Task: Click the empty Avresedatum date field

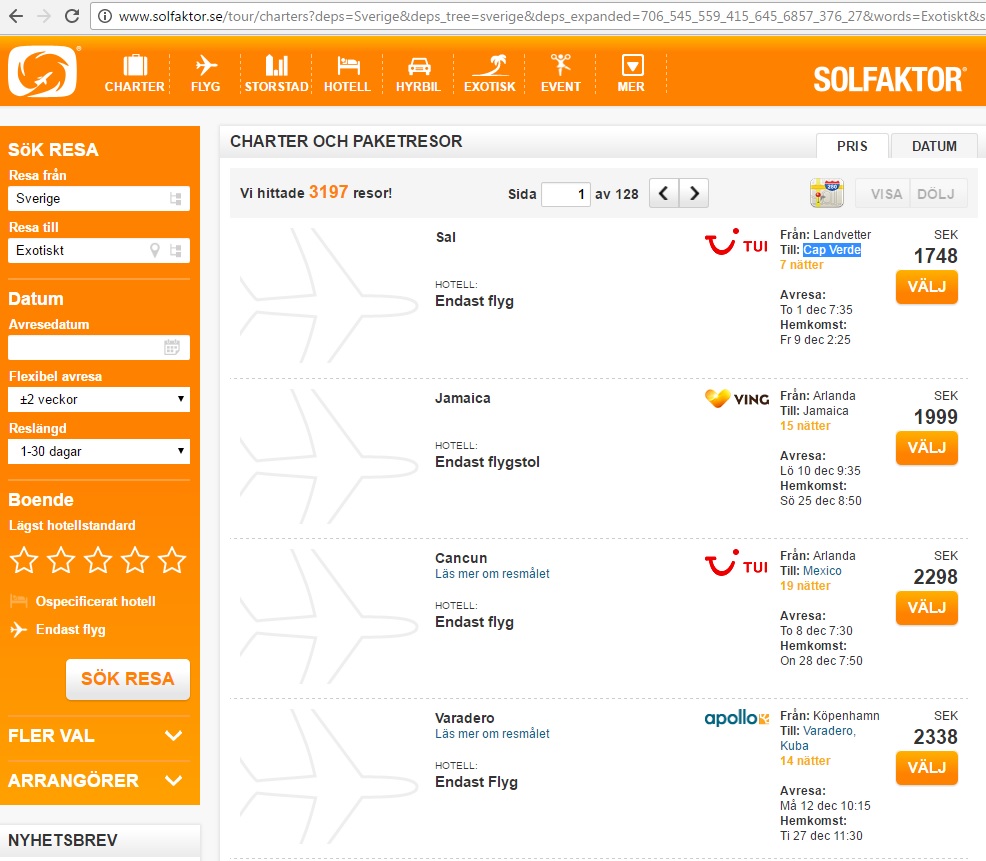Action: click(99, 347)
